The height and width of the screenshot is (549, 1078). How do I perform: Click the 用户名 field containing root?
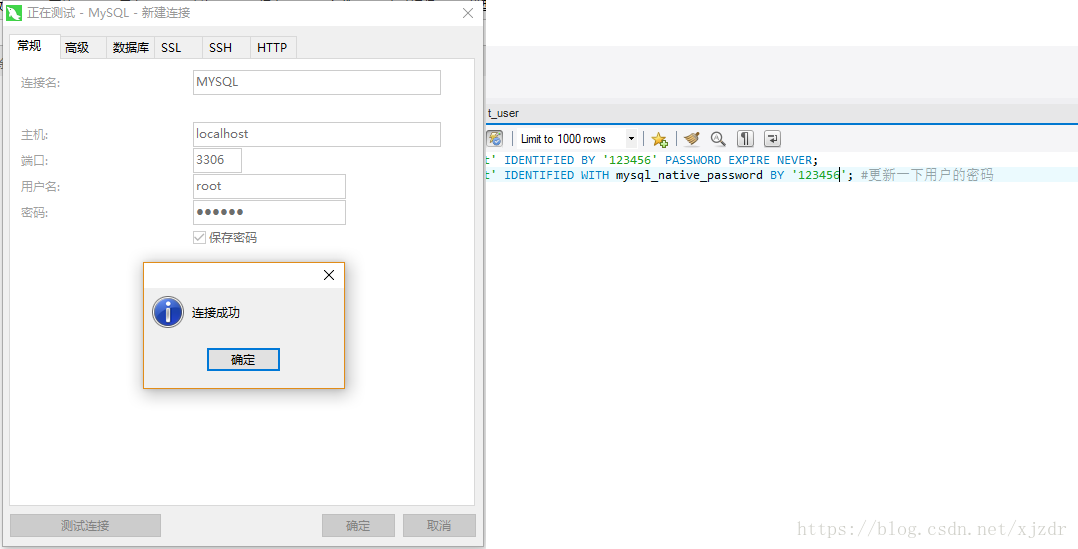click(270, 186)
